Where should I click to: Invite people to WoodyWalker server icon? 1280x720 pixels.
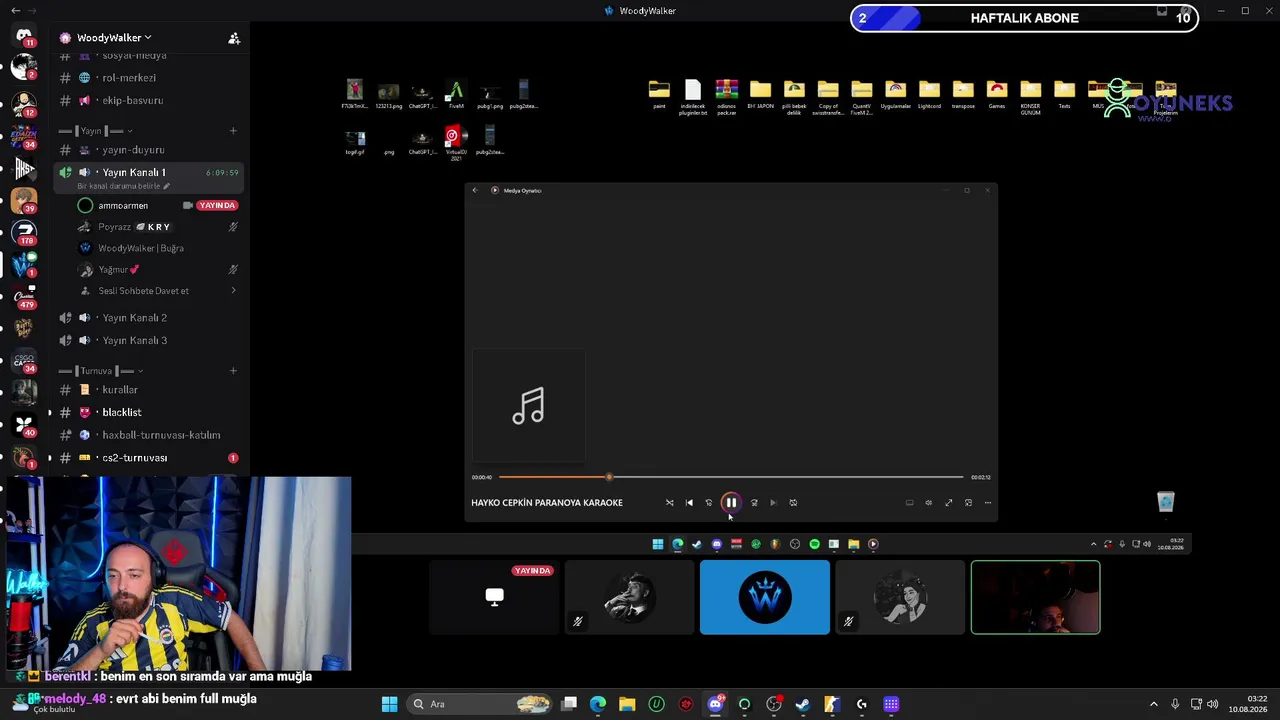pos(234,38)
